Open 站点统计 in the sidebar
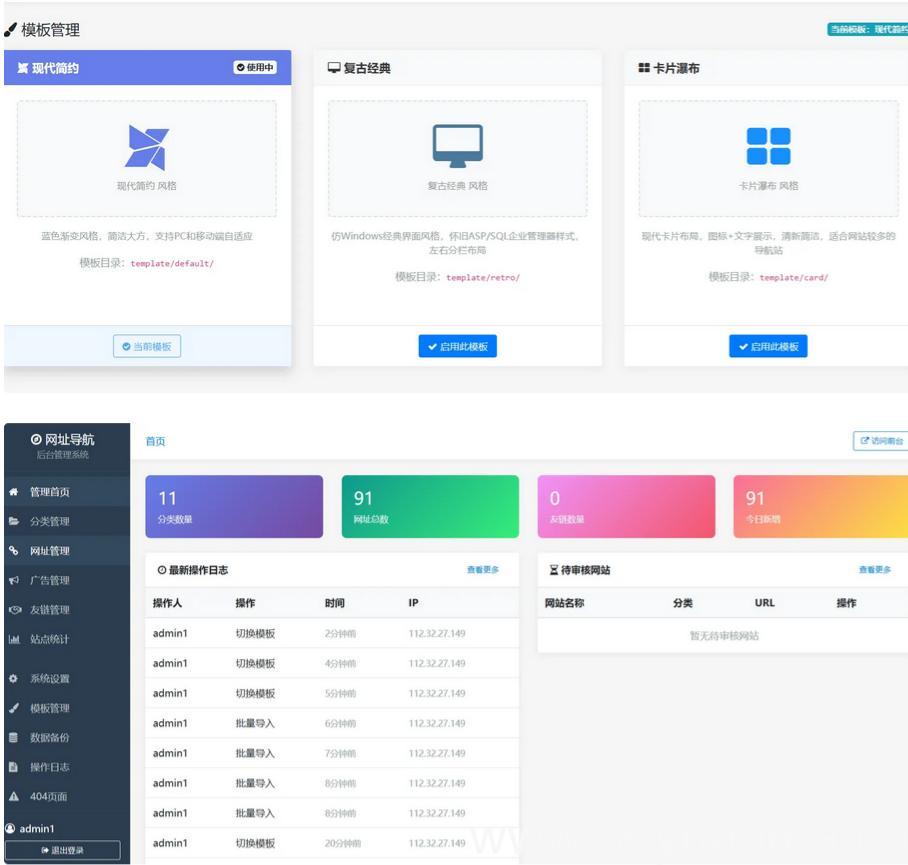The image size is (908, 865). point(67,639)
